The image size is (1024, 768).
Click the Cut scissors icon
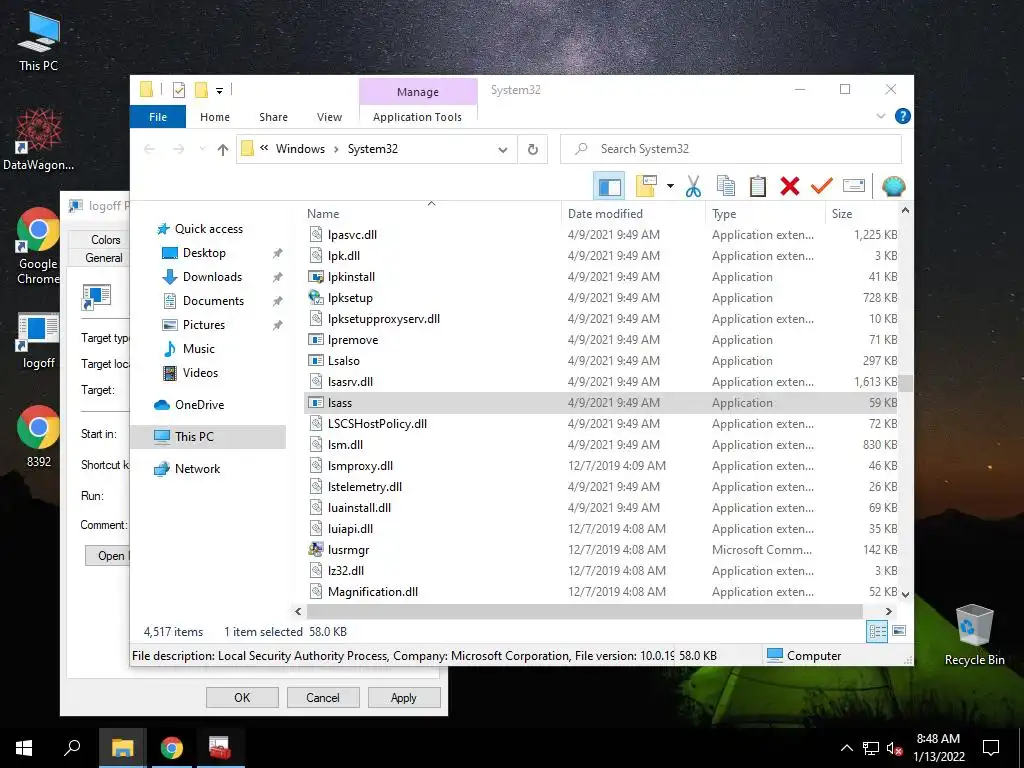(x=693, y=187)
